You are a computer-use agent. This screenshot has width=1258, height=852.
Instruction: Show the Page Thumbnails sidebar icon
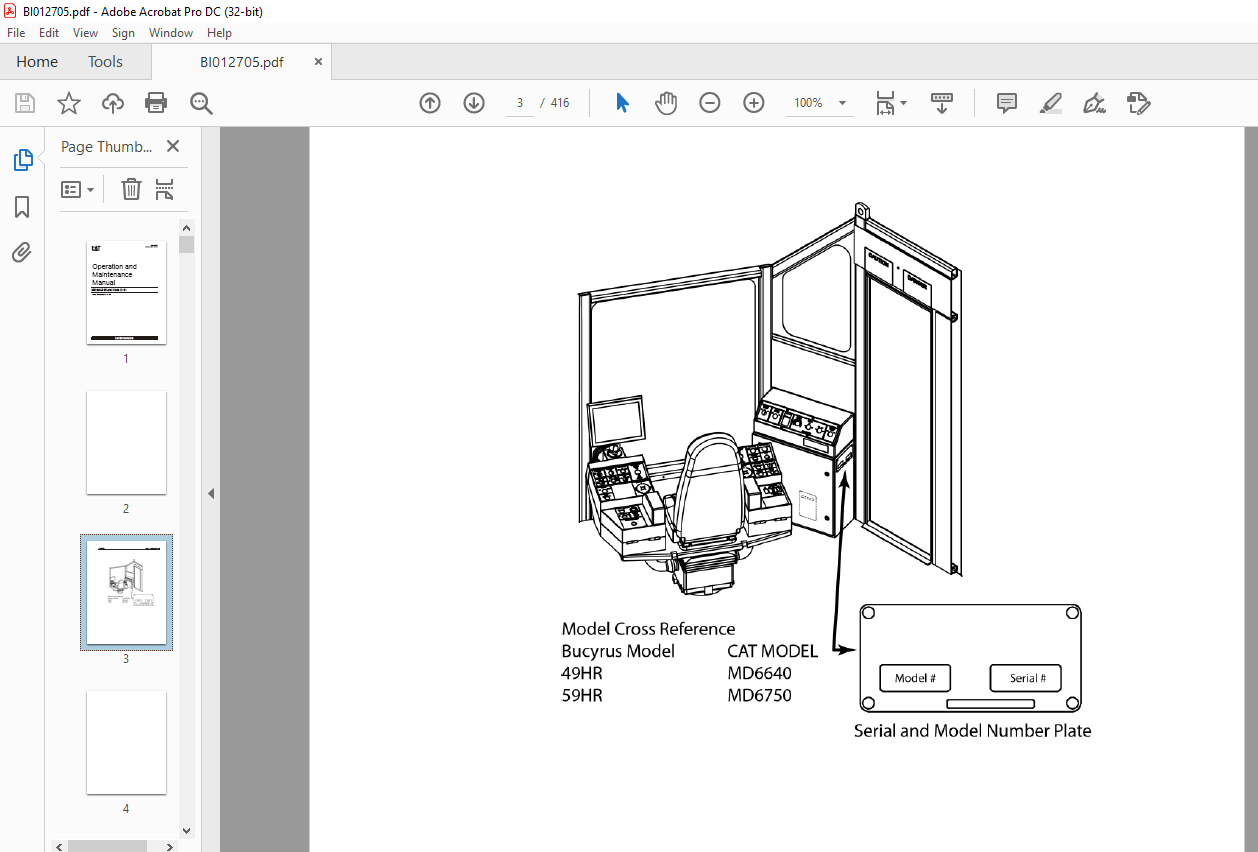[x=22, y=160]
